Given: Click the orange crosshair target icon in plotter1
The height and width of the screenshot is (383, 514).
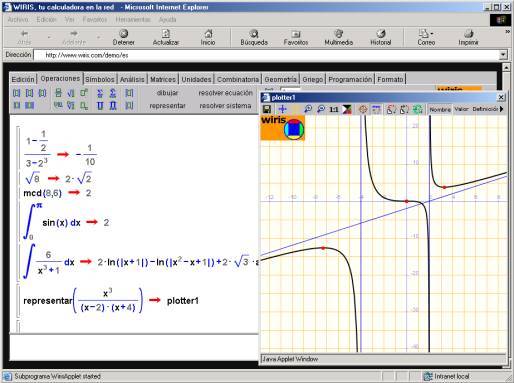Looking at the screenshot, I should coord(363,109).
